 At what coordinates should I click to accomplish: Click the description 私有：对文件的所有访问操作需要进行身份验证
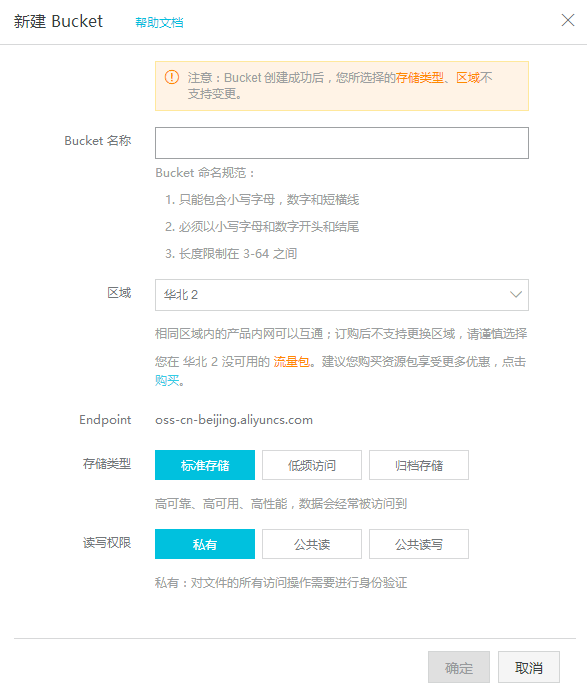(x=281, y=583)
